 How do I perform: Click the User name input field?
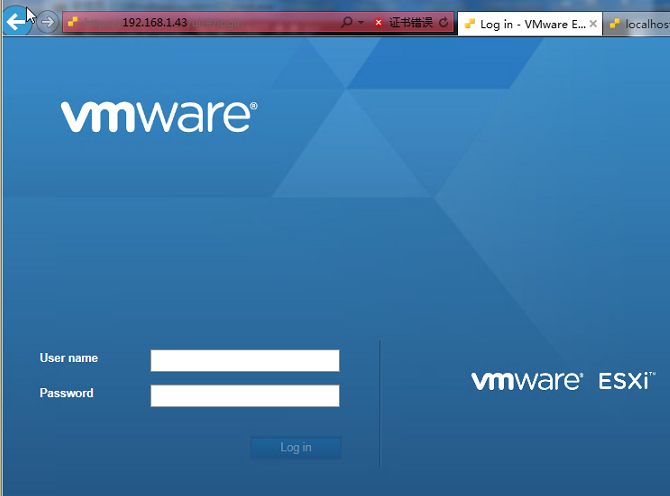pos(245,361)
